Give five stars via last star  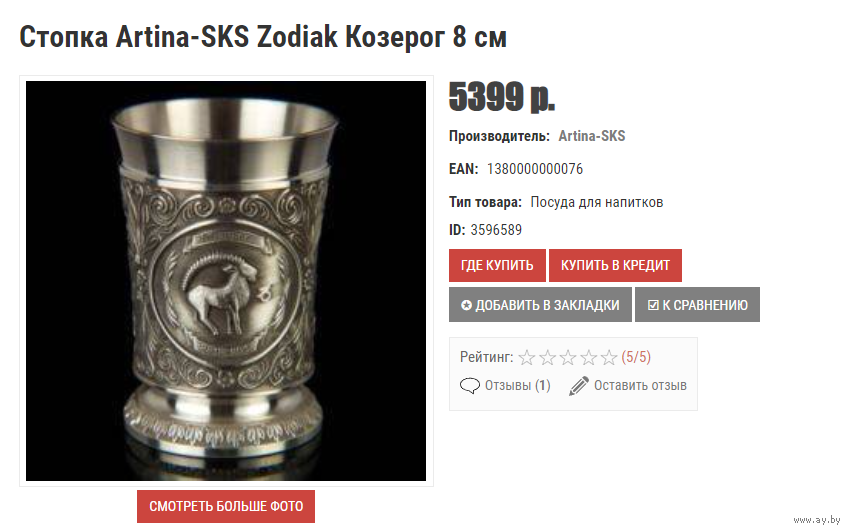(x=609, y=357)
